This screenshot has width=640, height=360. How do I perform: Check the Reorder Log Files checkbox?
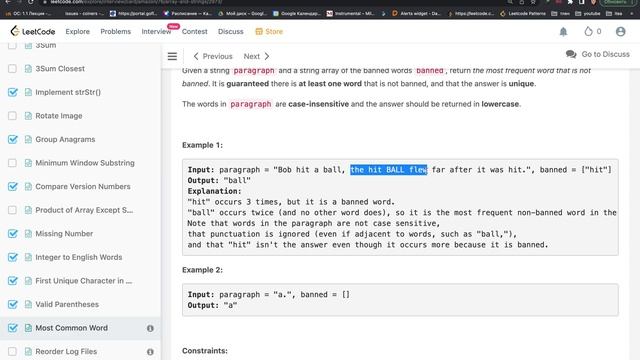click(13, 352)
